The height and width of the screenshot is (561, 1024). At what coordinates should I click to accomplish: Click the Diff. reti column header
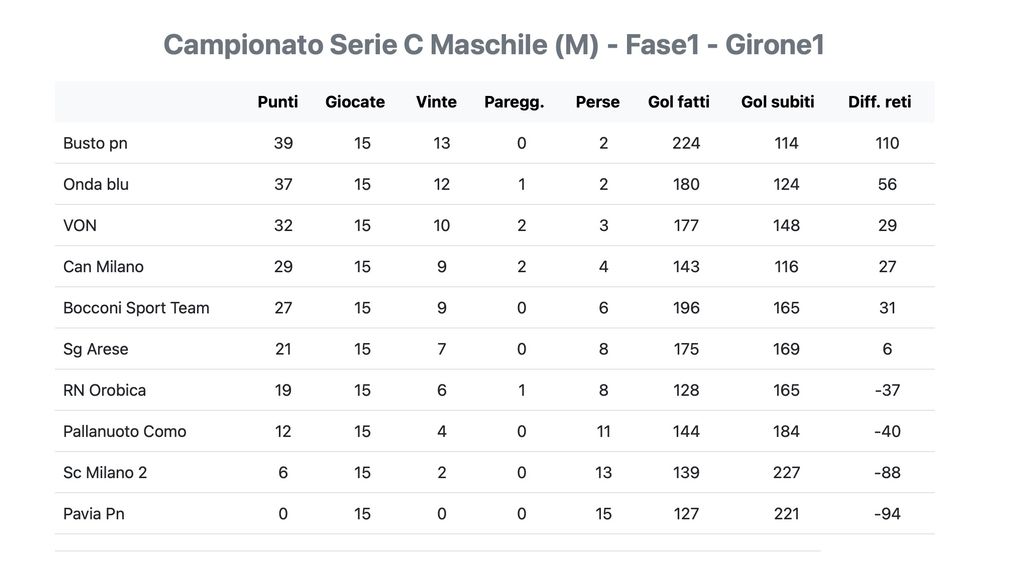click(879, 102)
